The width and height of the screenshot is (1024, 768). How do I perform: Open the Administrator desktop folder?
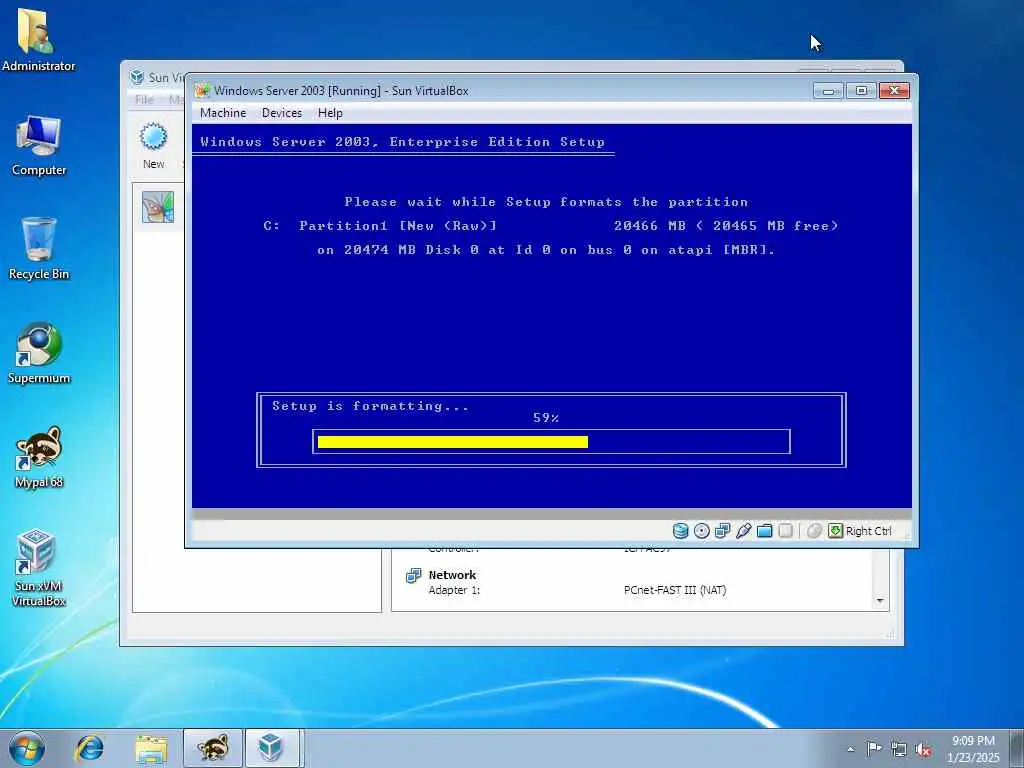pos(38,40)
